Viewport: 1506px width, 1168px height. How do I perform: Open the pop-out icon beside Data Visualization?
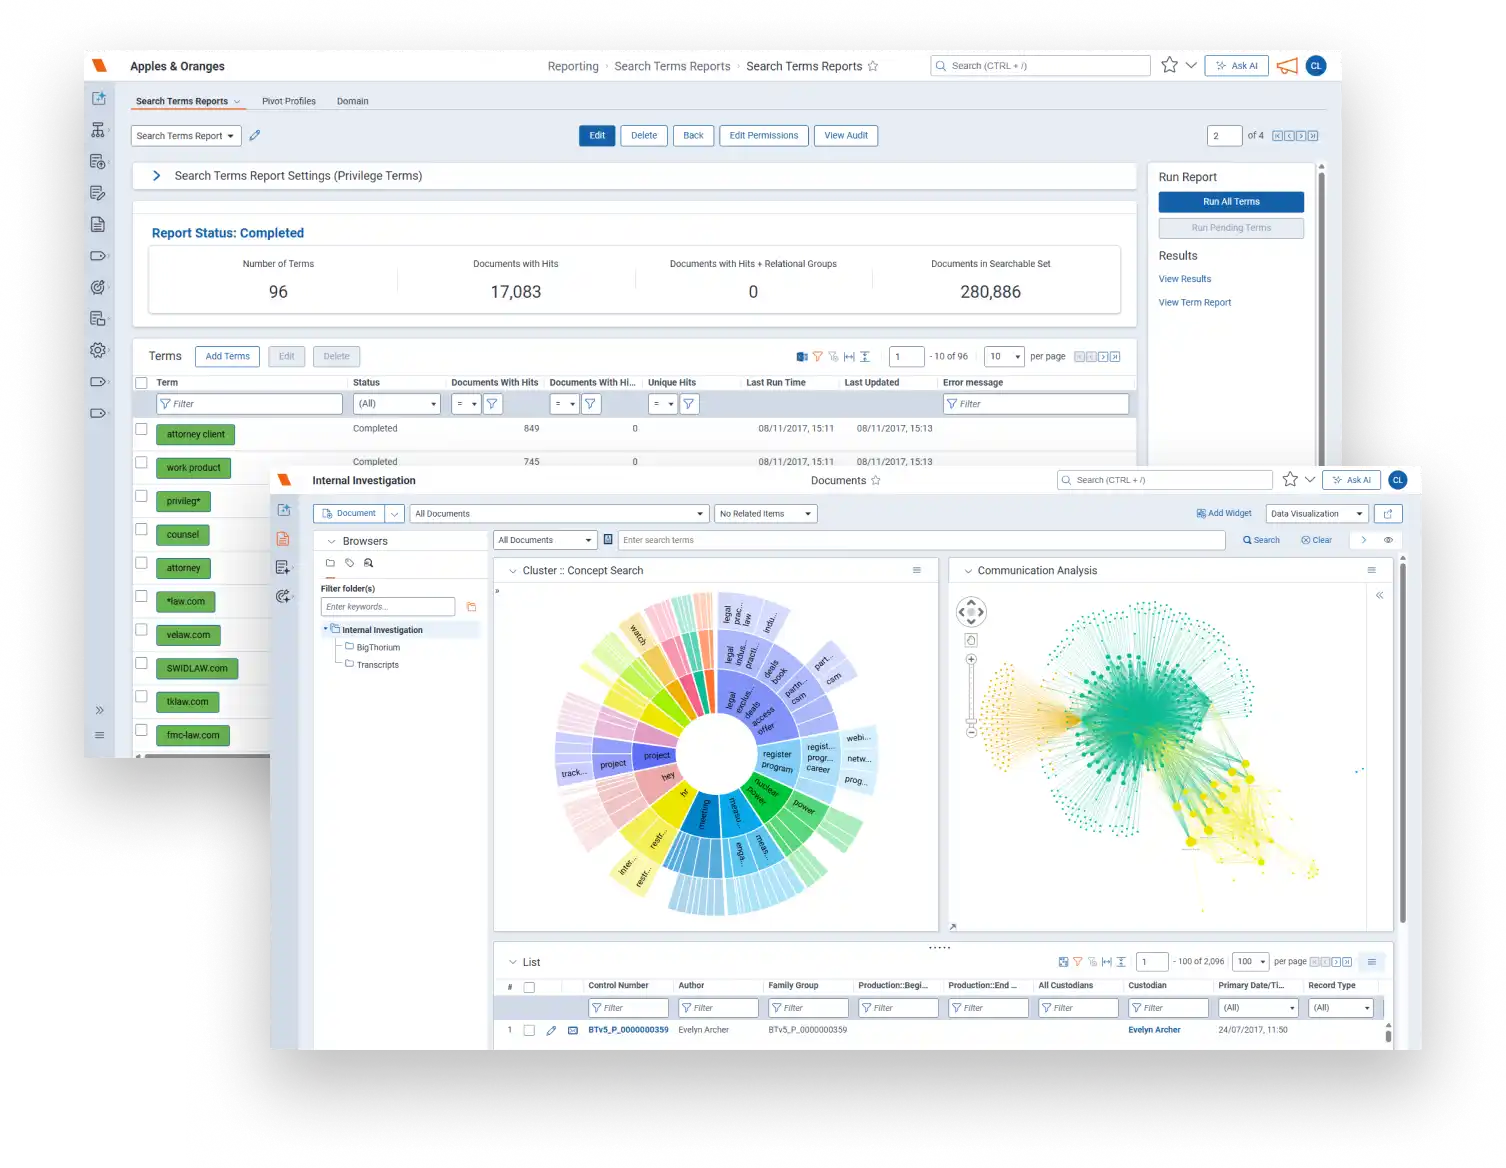click(1388, 513)
